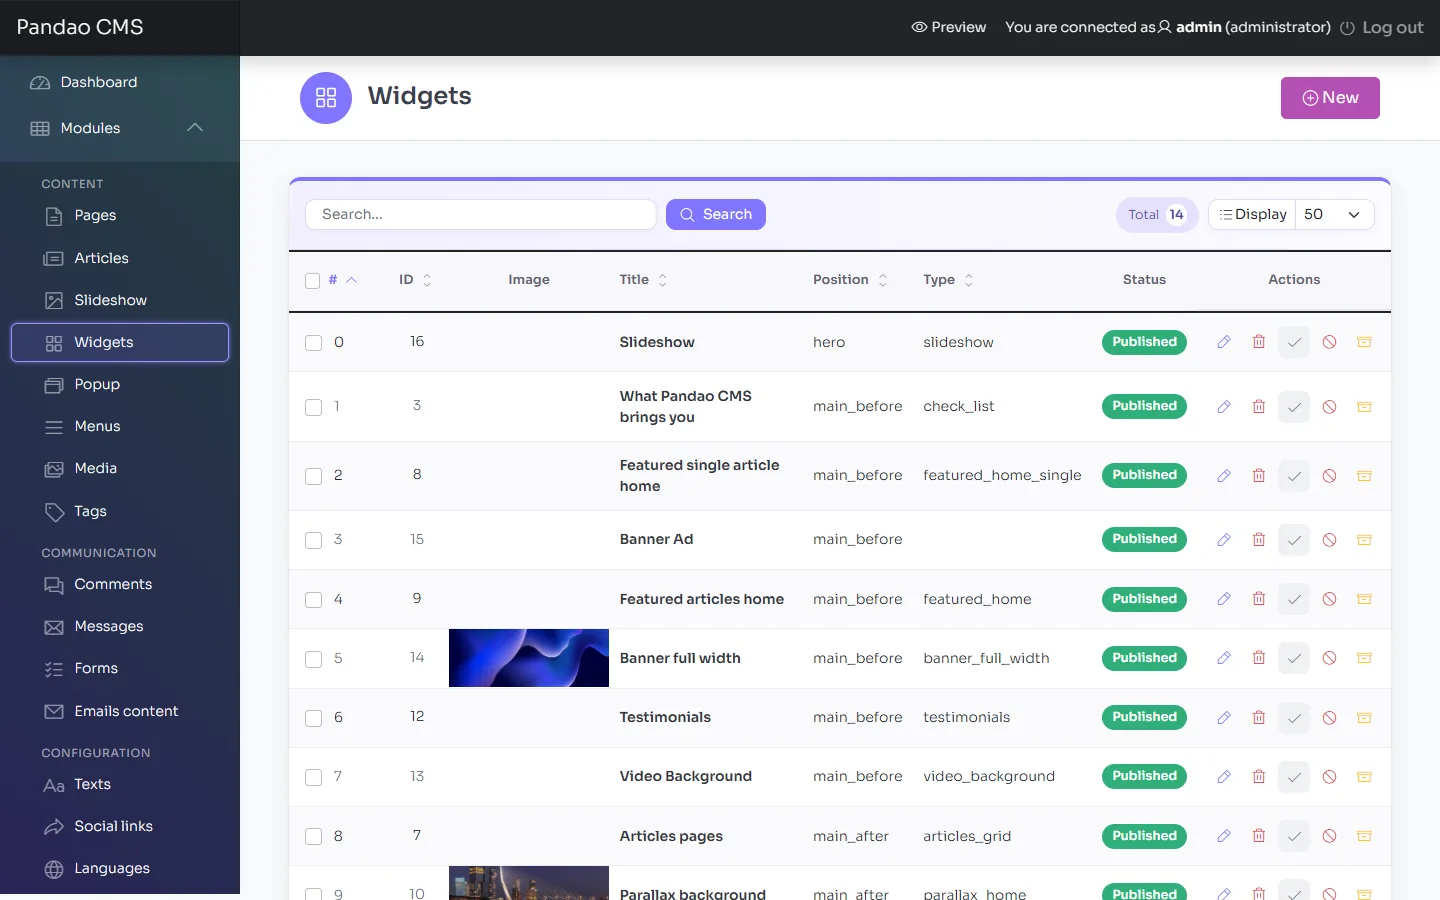Viewport: 1440px width, 900px height.
Task: Click the Display list button
Action: click(1252, 214)
